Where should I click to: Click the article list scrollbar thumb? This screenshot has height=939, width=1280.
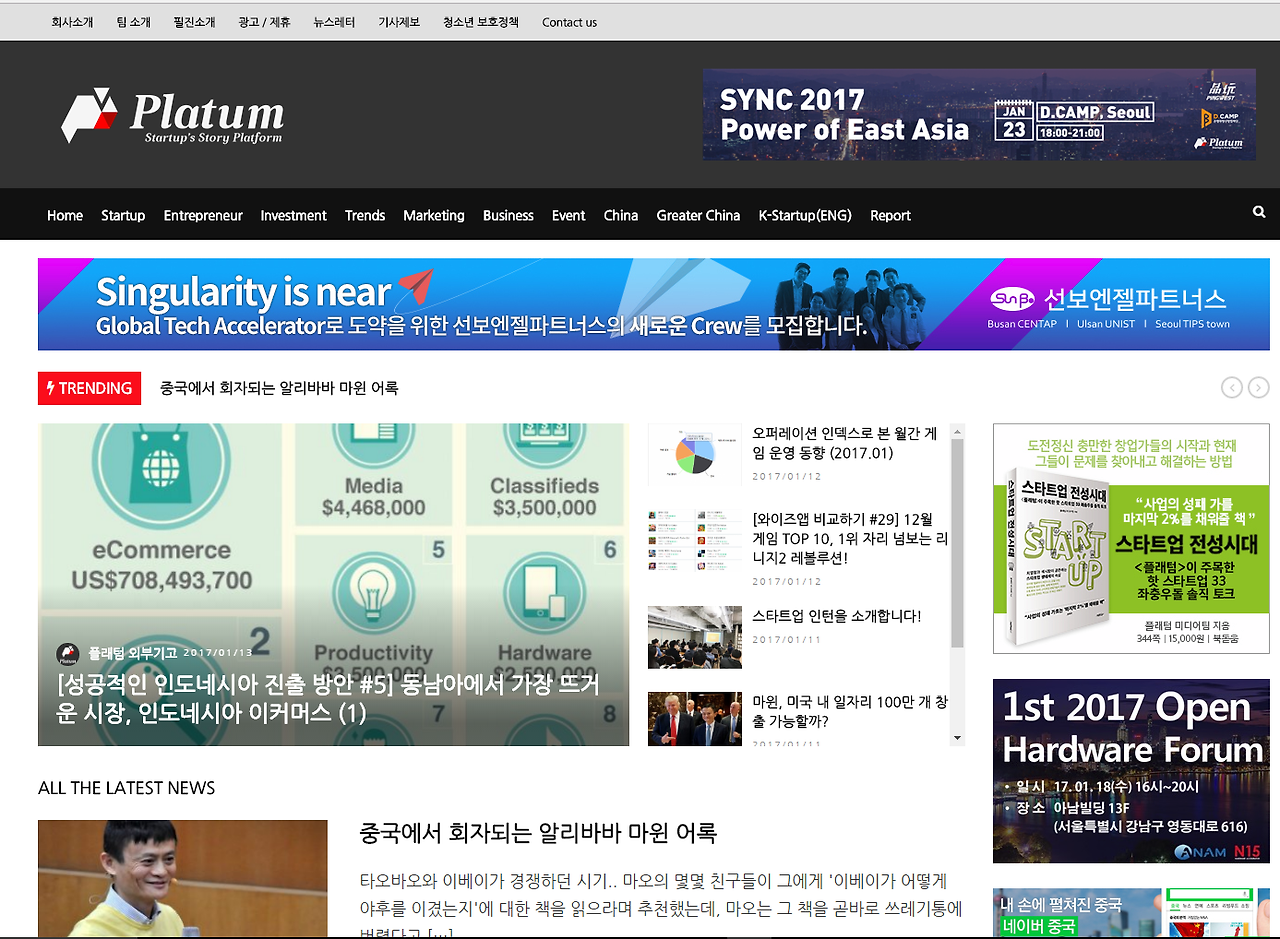click(957, 543)
